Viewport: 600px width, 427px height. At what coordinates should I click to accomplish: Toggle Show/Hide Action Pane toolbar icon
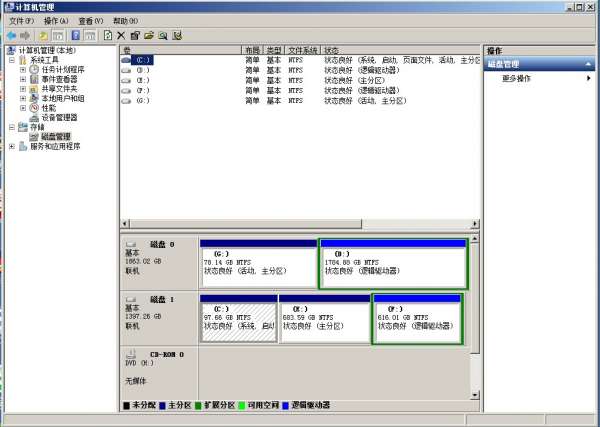(x=90, y=36)
